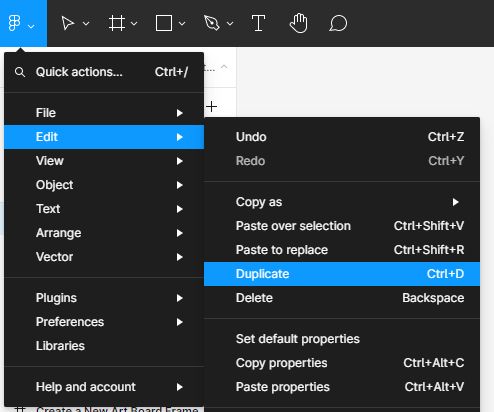Viewport: 494px width, 412px height.
Task: Select the Move tool arrow icon
Action: [x=68, y=23]
